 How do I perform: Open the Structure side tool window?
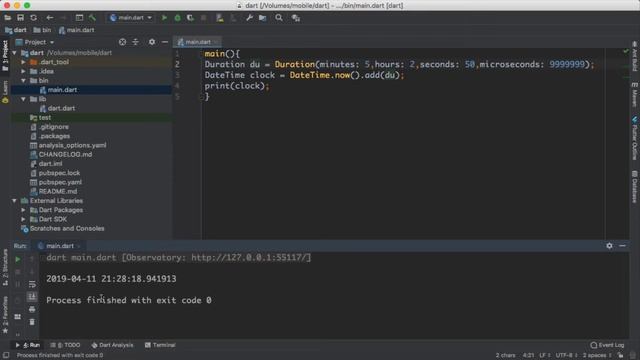[x=5, y=267]
